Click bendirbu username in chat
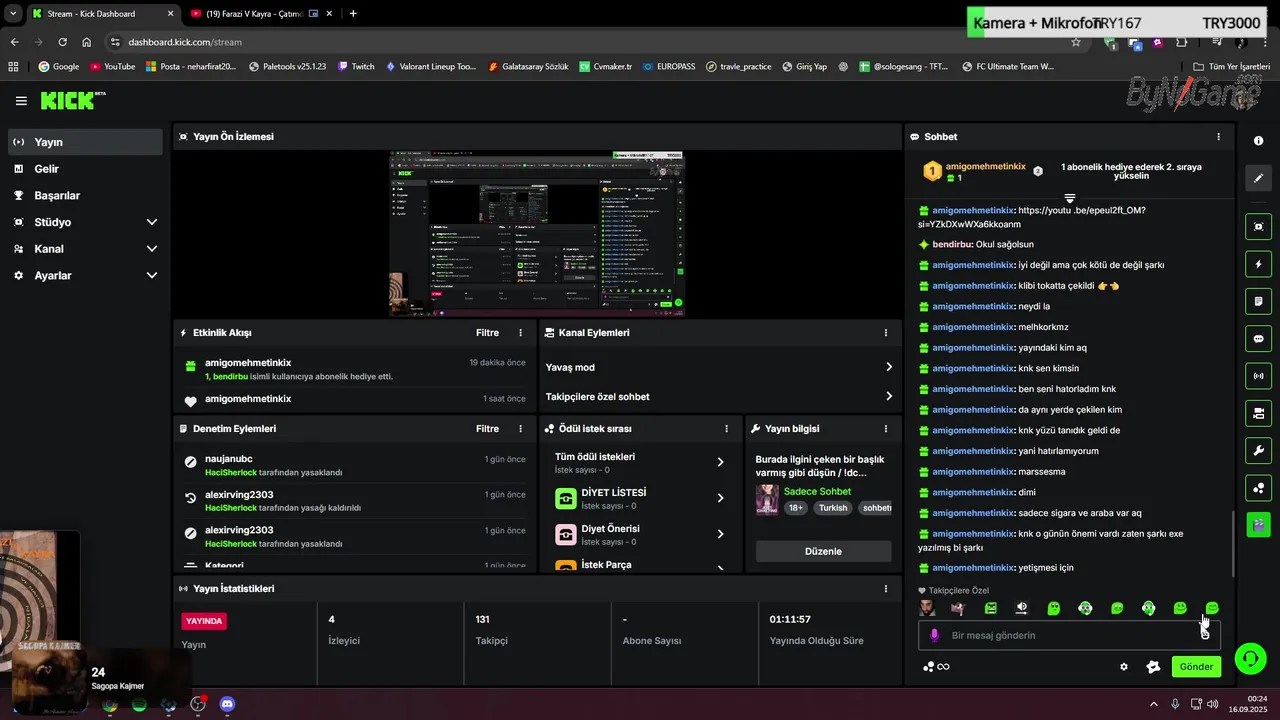 [x=953, y=244]
